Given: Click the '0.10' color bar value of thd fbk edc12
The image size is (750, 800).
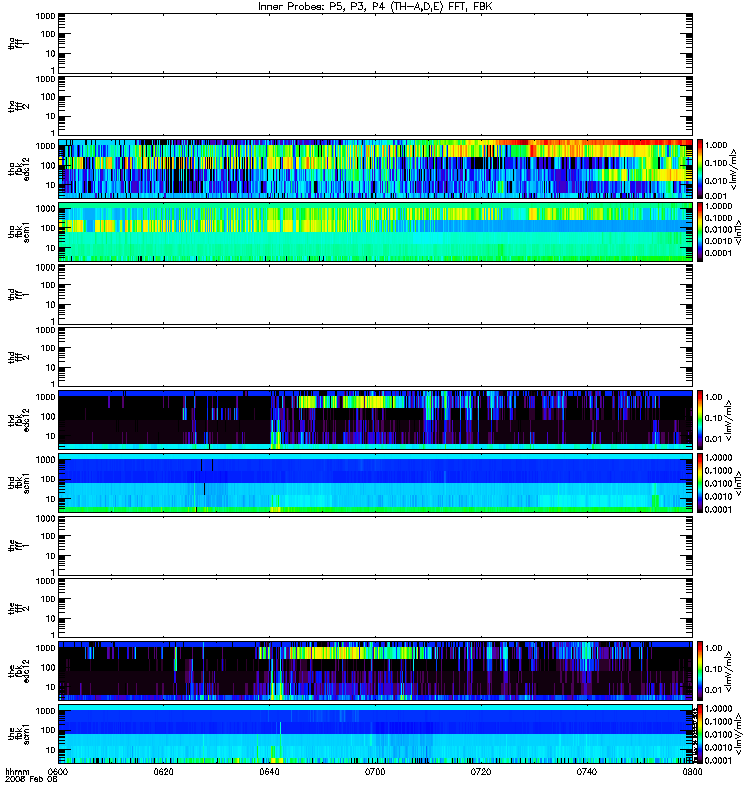Looking at the screenshot, I should coord(714,418).
